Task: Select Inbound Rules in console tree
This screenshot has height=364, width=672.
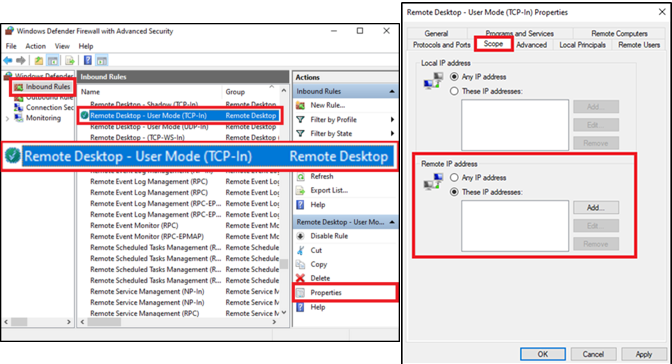Action: (x=47, y=87)
